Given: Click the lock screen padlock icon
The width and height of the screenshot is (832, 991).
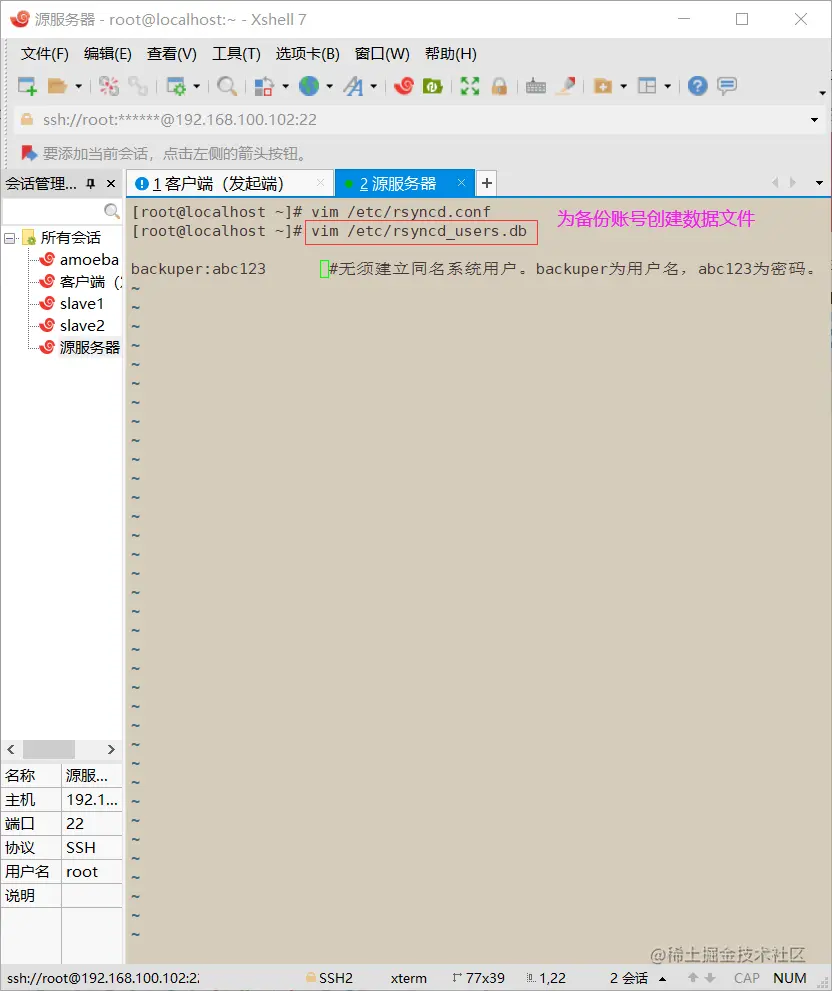Looking at the screenshot, I should tap(499, 86).
